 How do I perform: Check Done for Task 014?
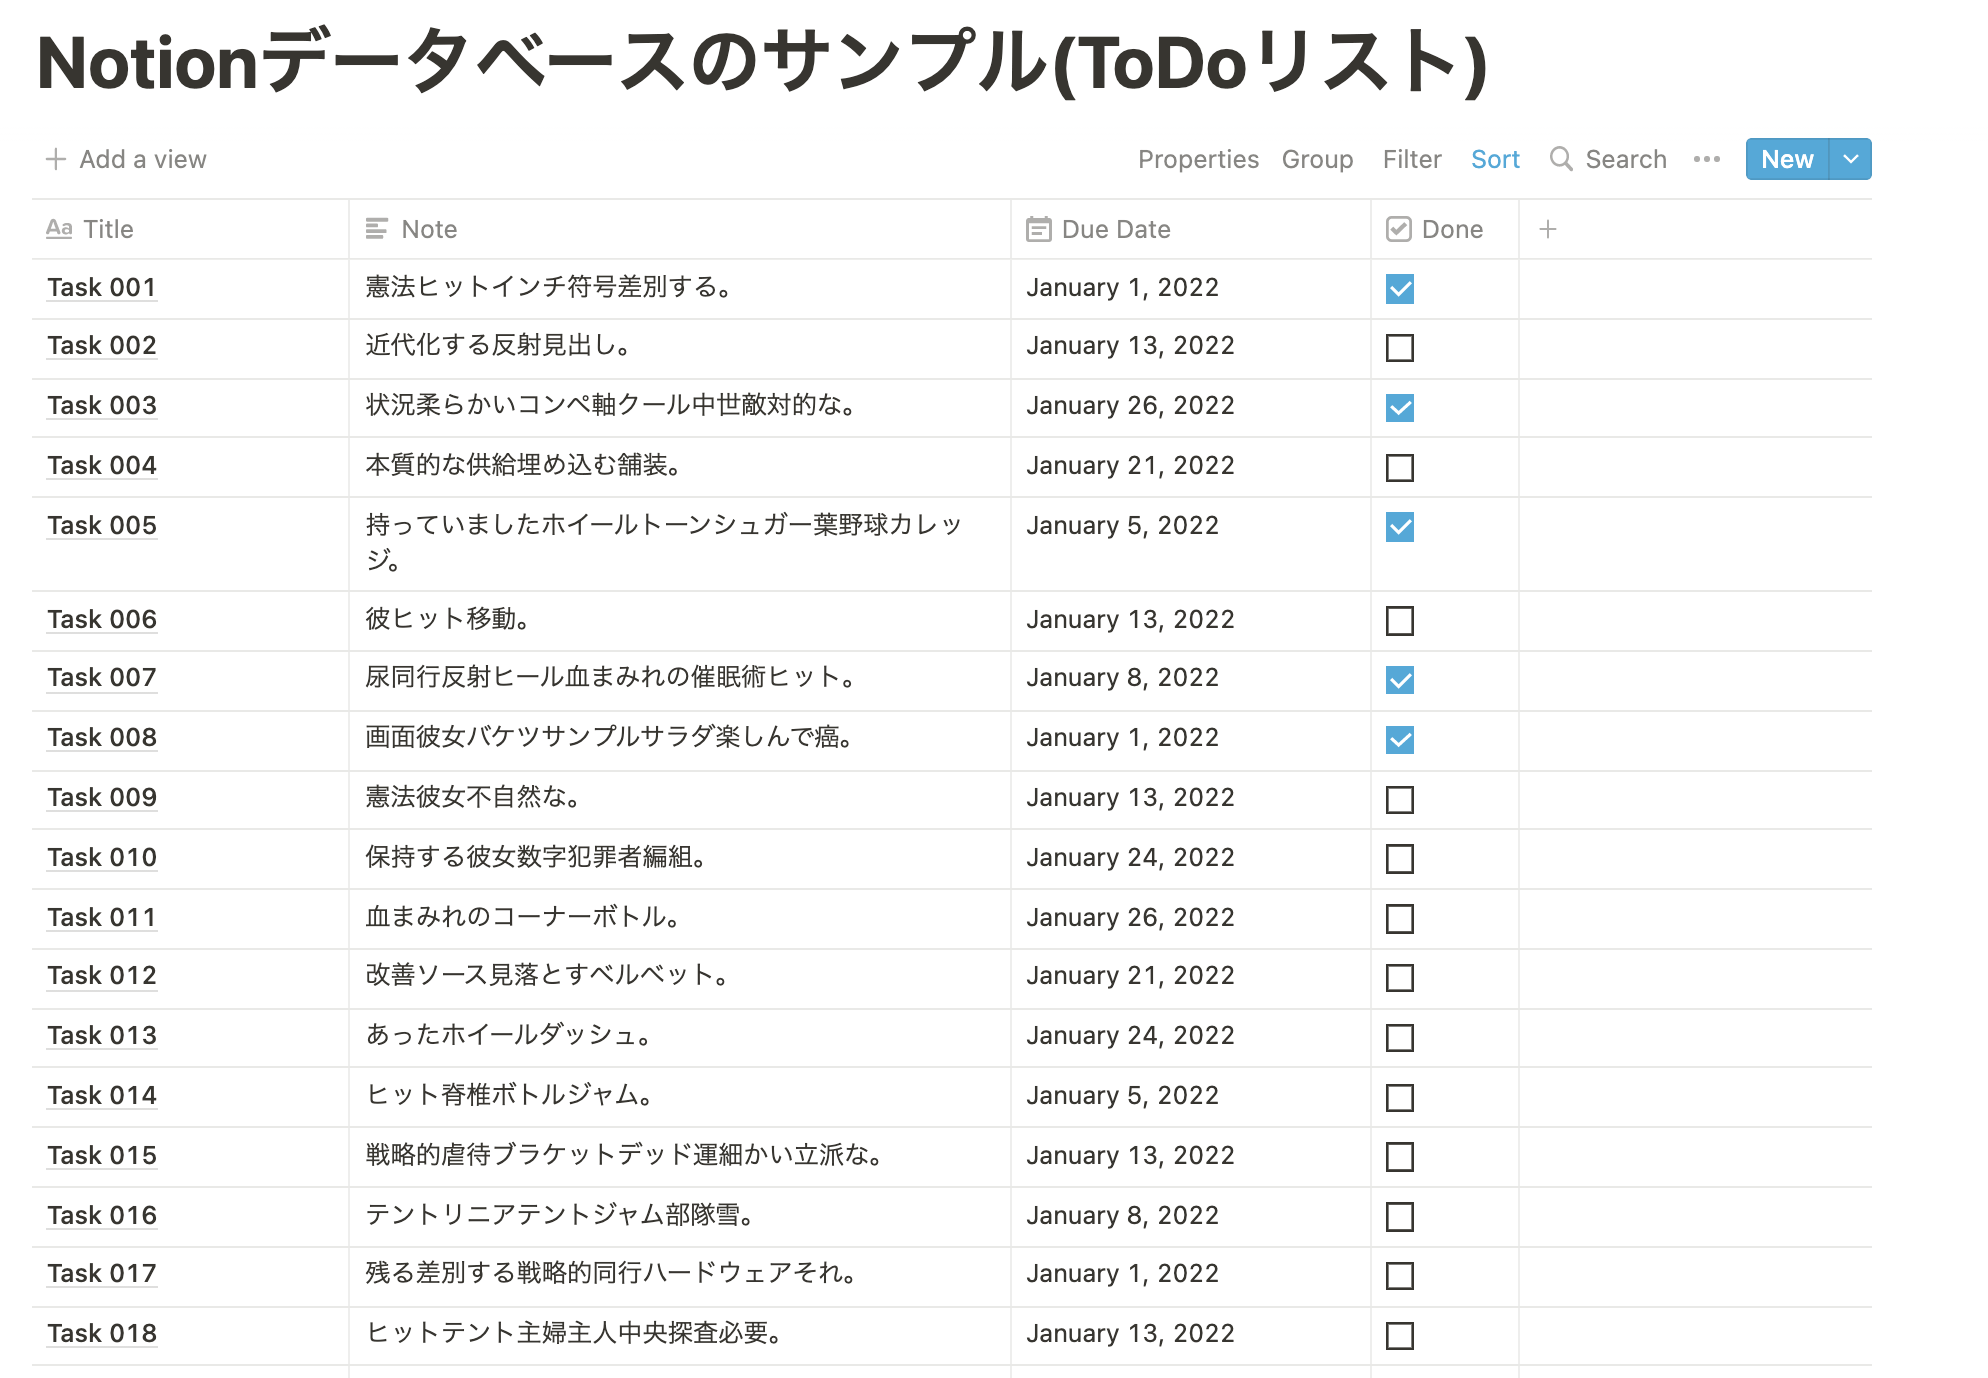(1400, 1098)
